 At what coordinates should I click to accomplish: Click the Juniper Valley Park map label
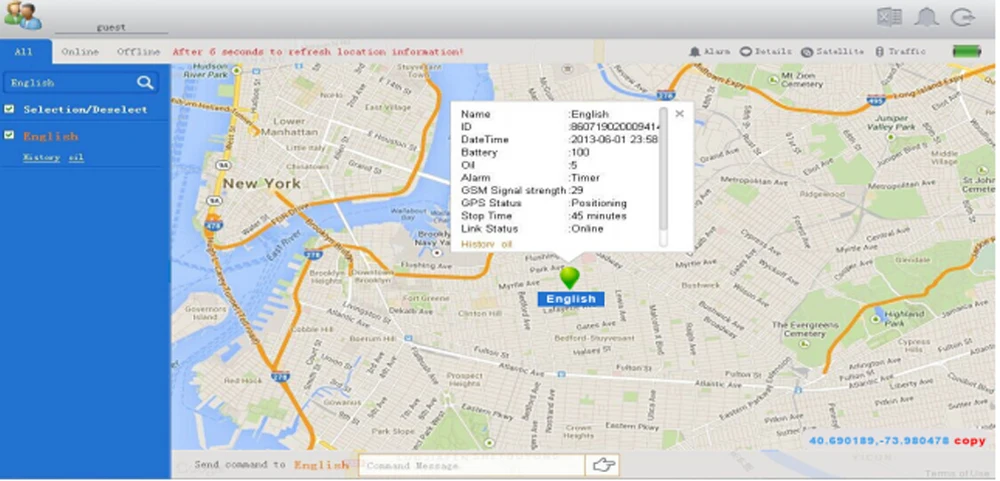891,122
